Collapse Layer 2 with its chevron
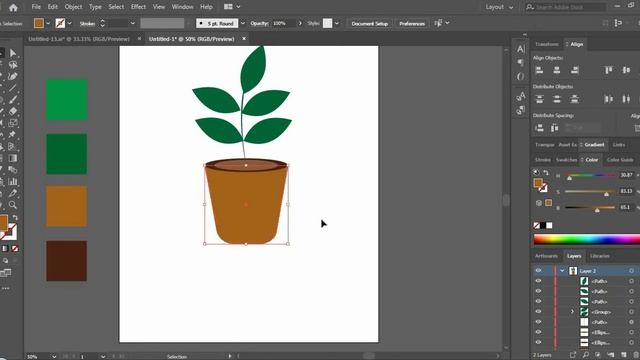 pyautogui.click(x=562, y=271)
